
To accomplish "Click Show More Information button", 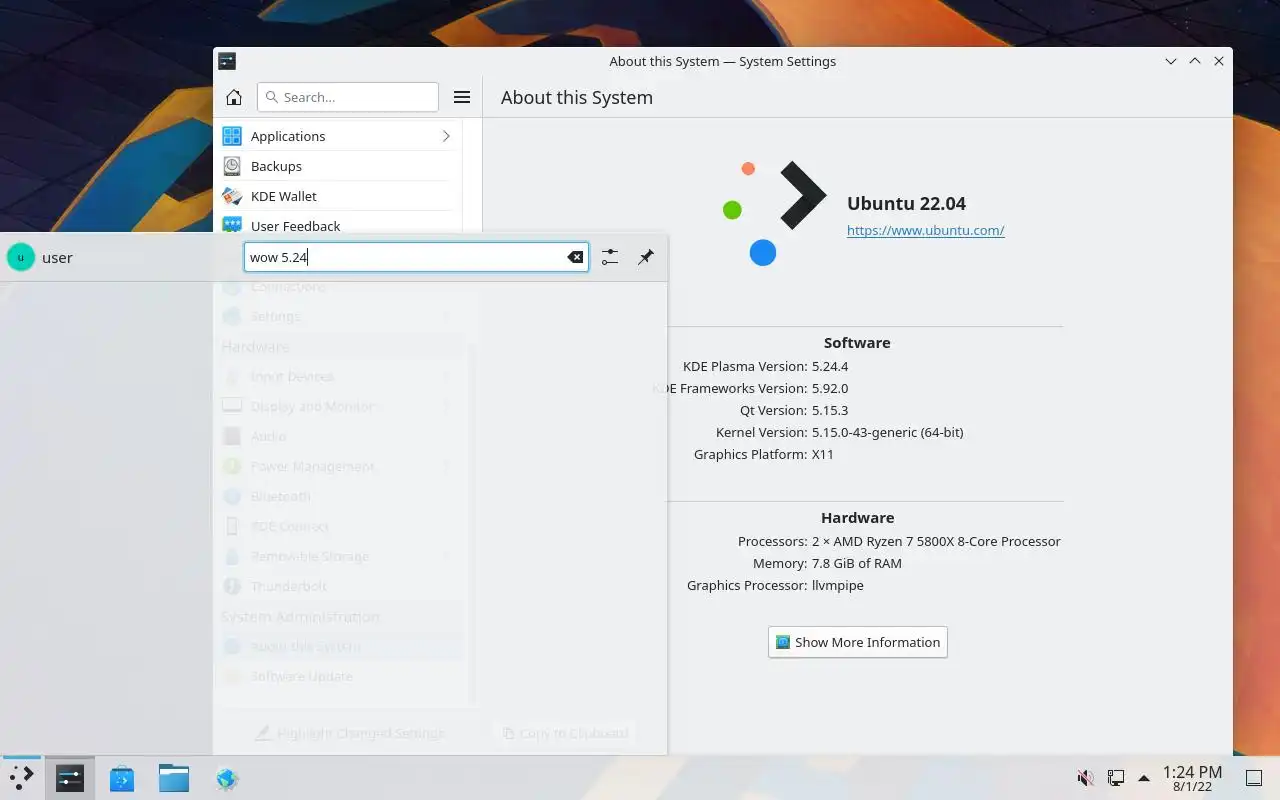I will (858, 642).
